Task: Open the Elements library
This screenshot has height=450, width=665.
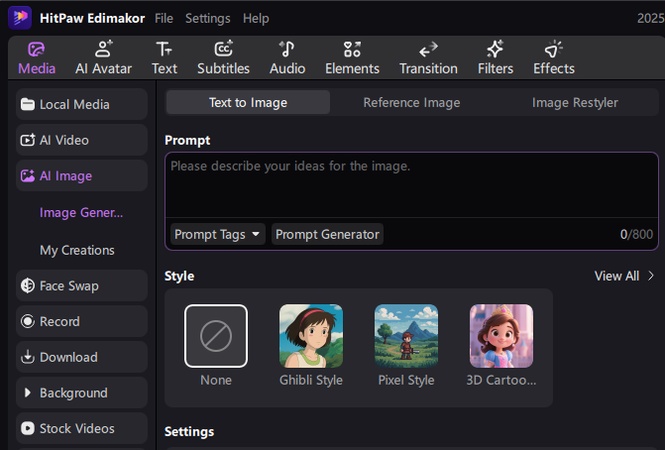Action: (x=352, y=57)
